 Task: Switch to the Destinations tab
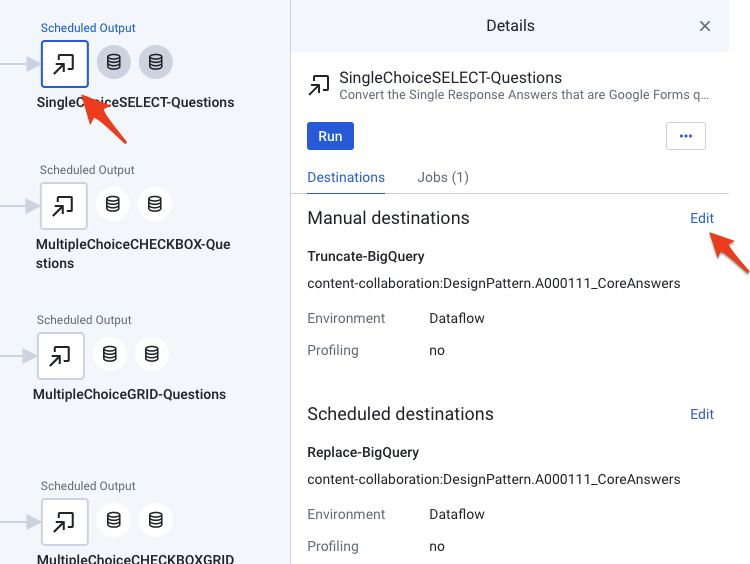tap(346, 177)
